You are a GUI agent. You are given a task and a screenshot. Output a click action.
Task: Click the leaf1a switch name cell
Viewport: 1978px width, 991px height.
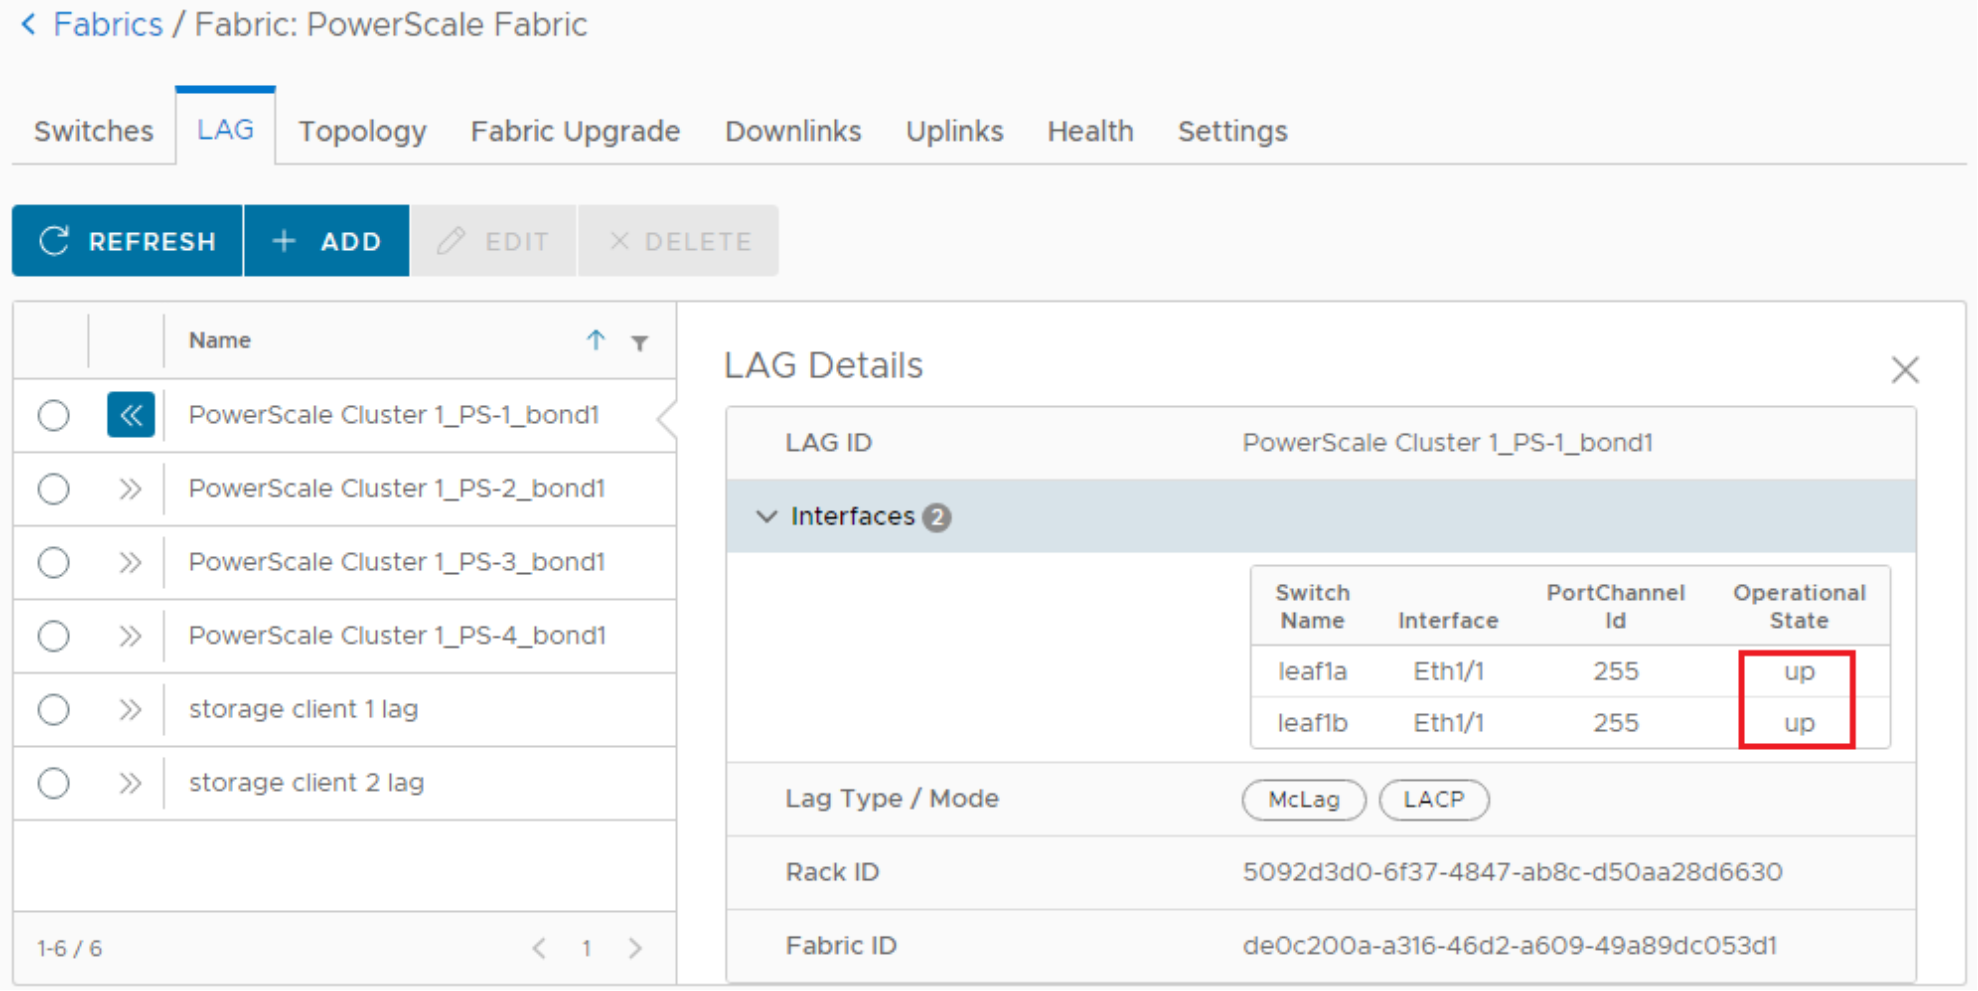(x=1312, y=671)
